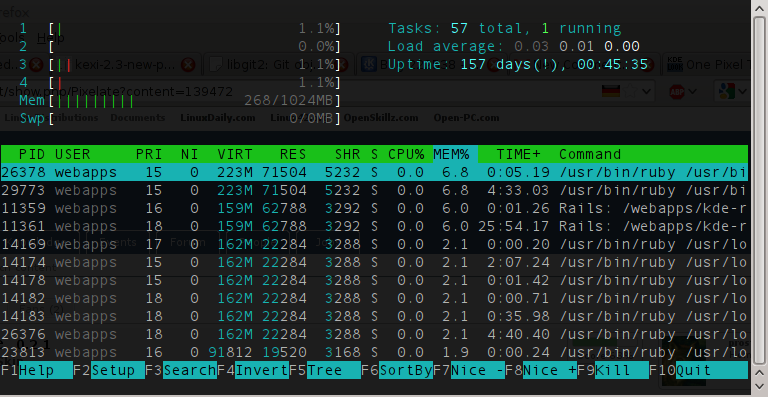Select process row with PID 26376
This screenshot has width=768, height=397.
click(375, 334)
